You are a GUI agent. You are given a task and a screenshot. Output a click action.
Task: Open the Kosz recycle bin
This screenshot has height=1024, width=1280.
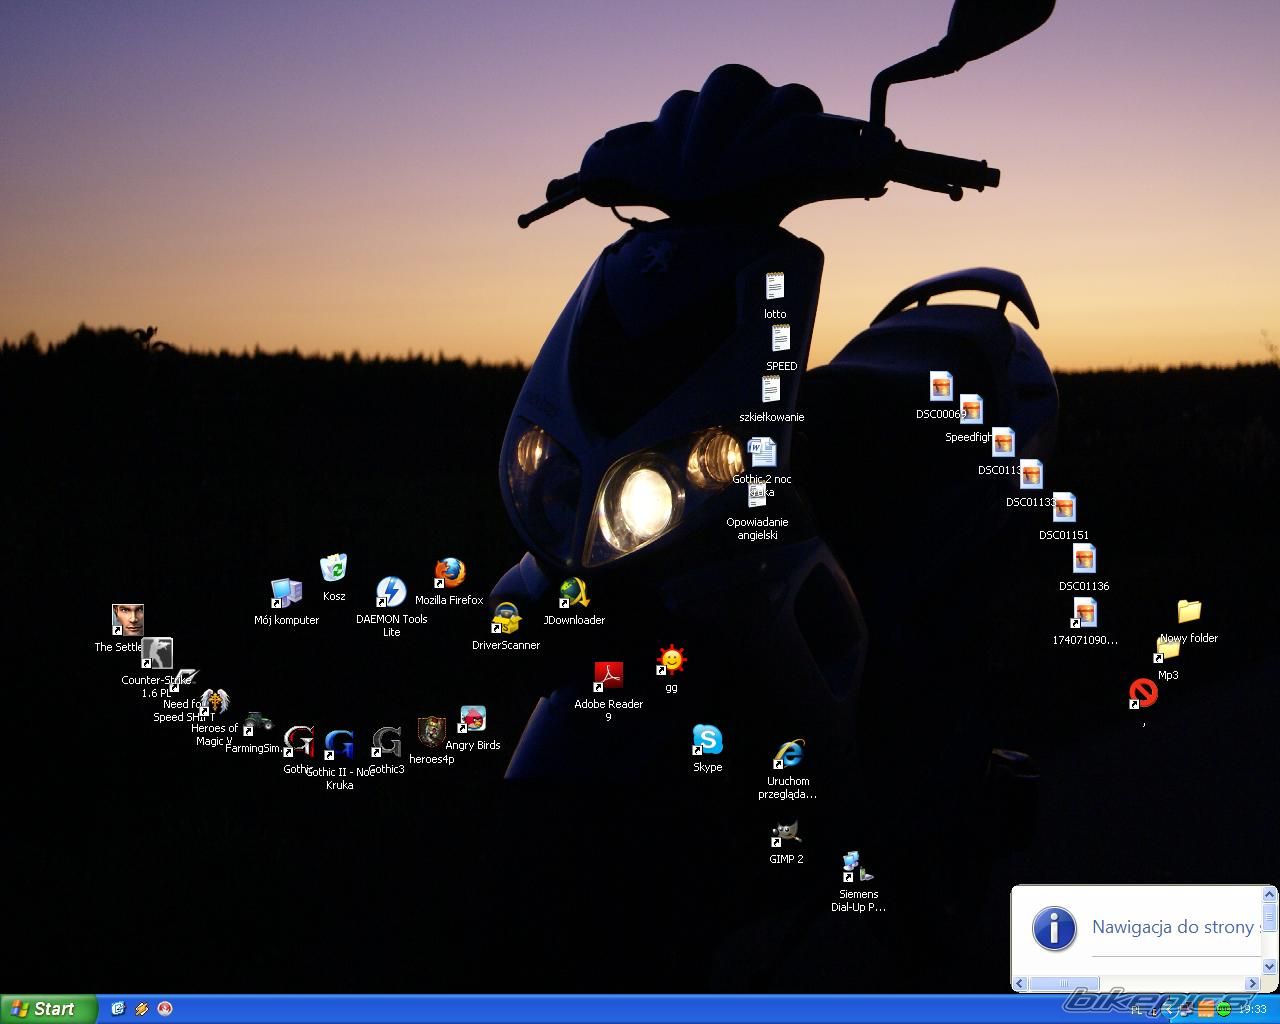click(334, 569)
